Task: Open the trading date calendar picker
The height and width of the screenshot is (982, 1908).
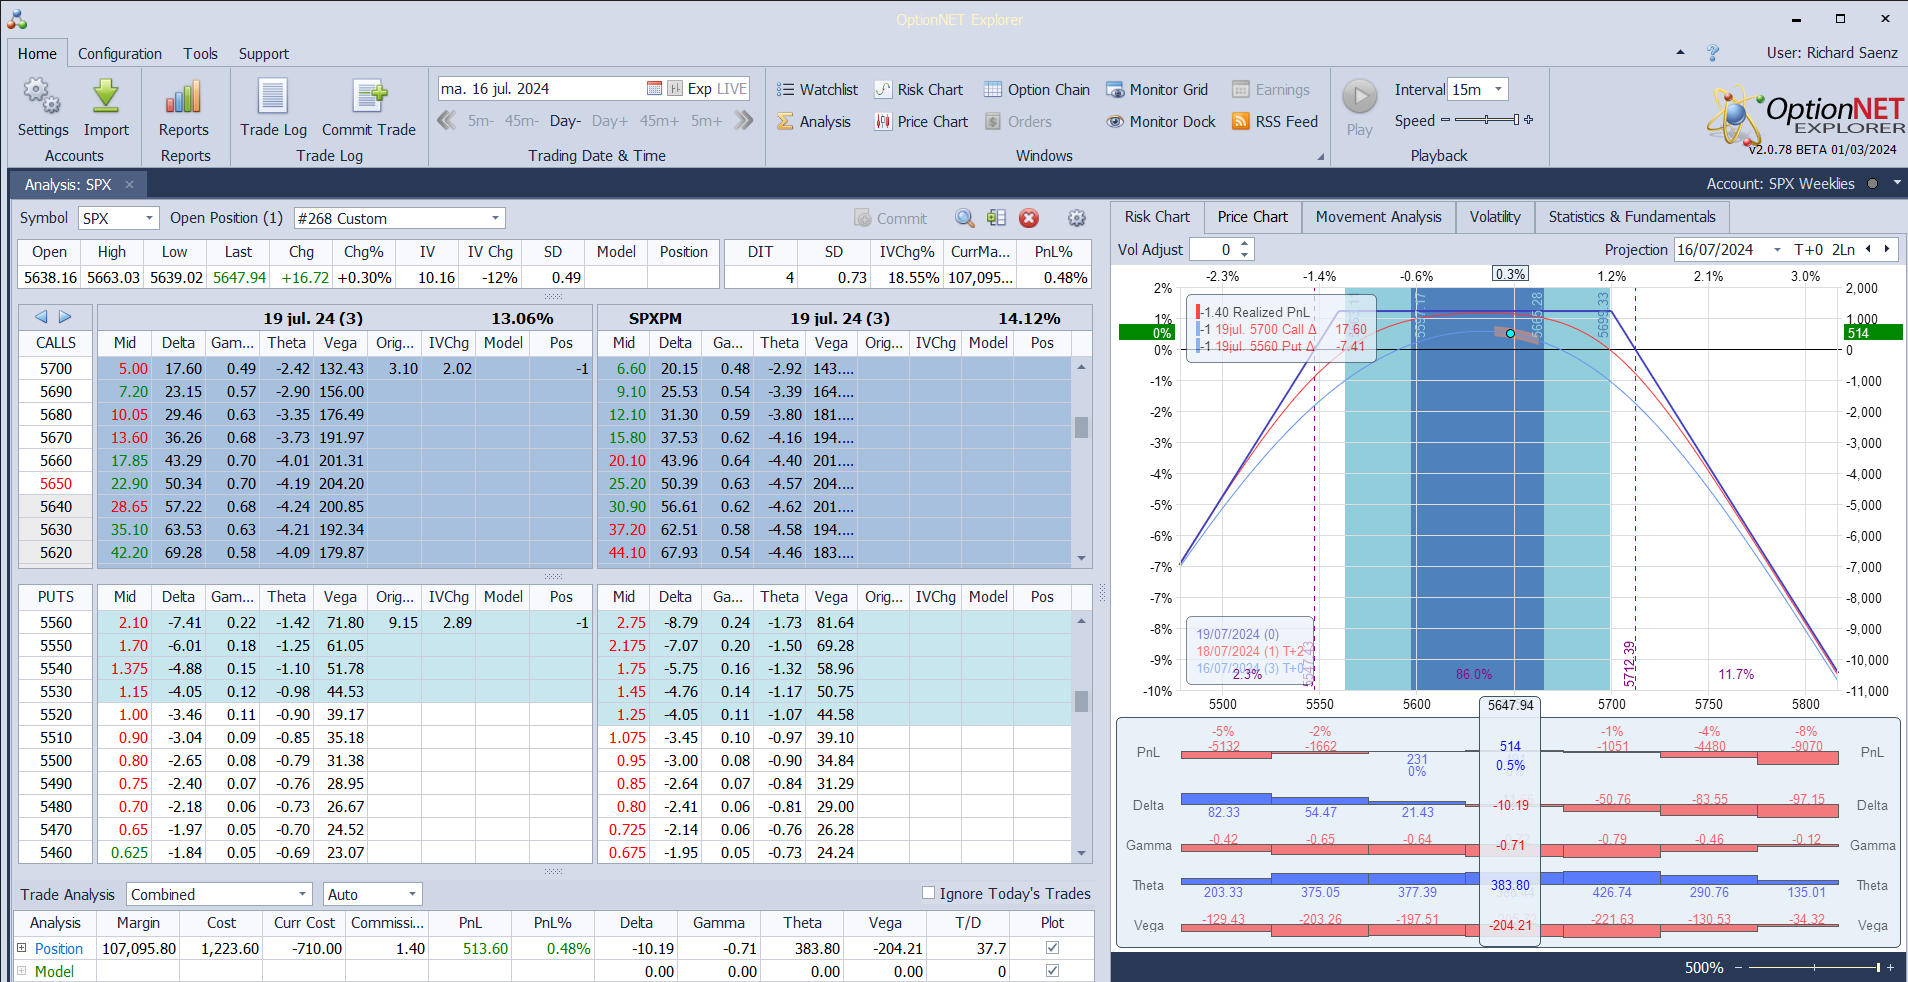Action: pos(654,89)
